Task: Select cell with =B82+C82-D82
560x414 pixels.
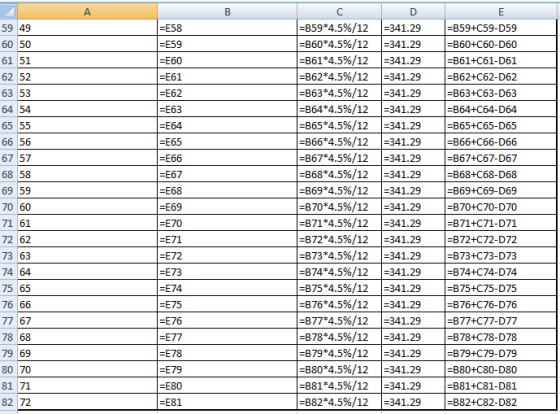Action: pos(501,402)
